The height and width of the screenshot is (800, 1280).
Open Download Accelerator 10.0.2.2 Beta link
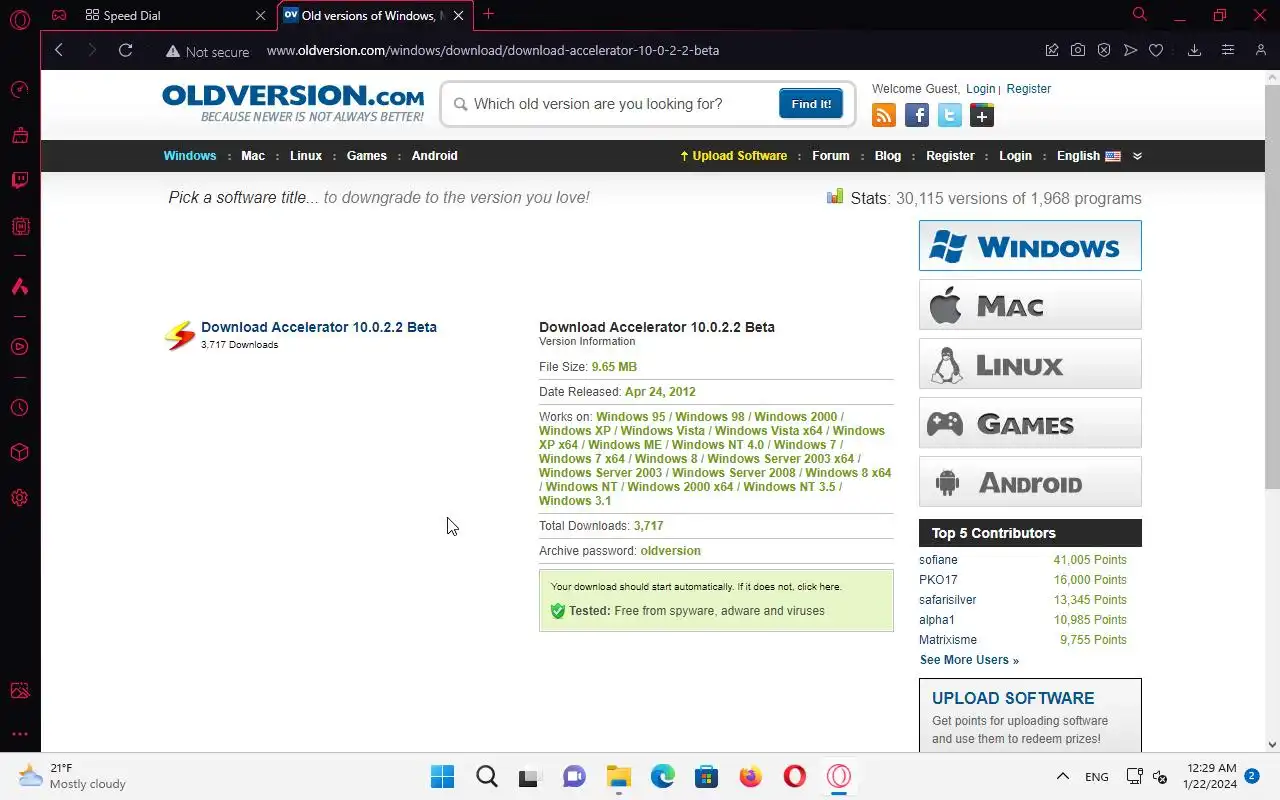(319, 327)
